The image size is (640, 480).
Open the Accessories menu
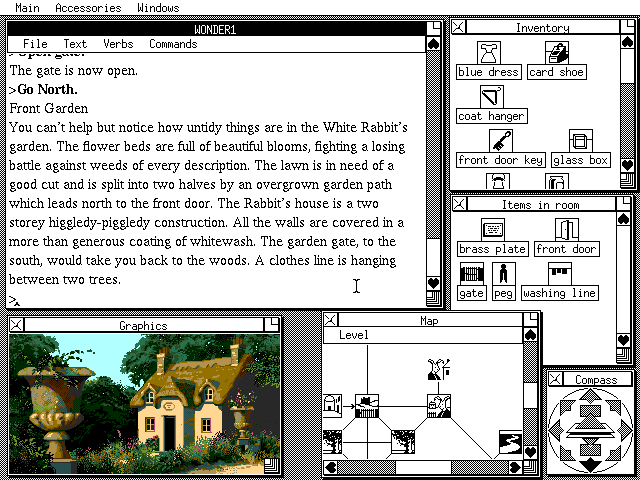click(x=88, y=8)
